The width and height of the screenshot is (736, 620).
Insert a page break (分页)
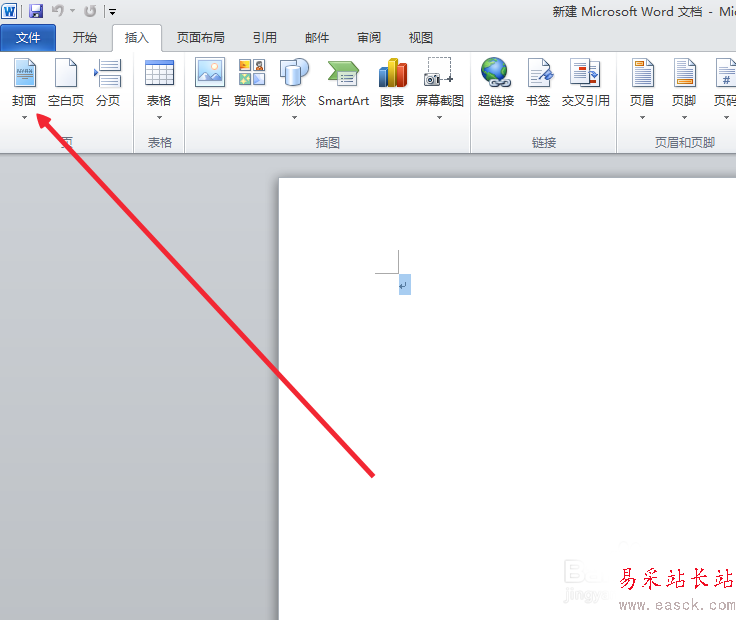pyautogui.click(x=108, y=84)
